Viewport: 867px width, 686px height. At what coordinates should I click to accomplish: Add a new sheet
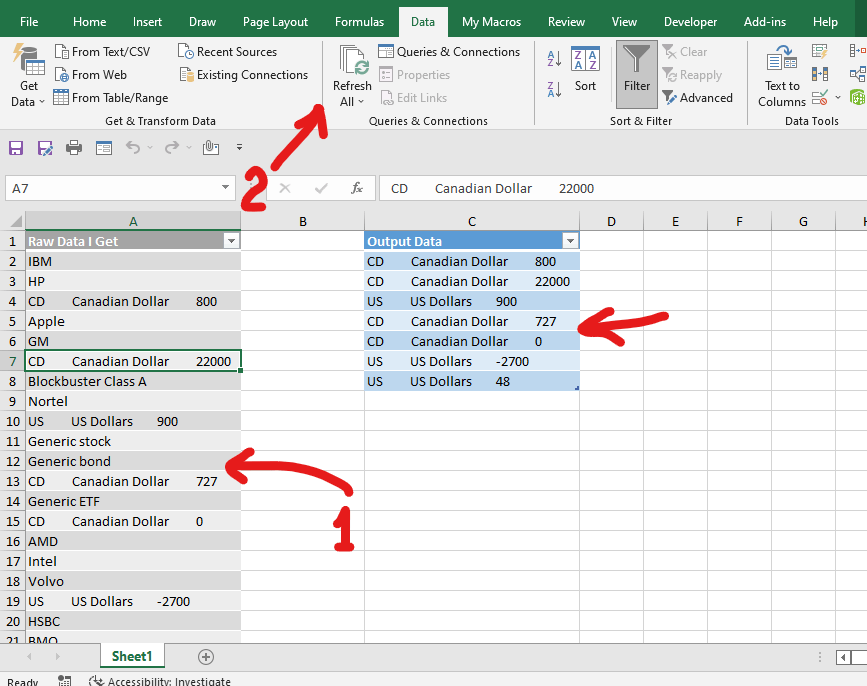[206, 657]
